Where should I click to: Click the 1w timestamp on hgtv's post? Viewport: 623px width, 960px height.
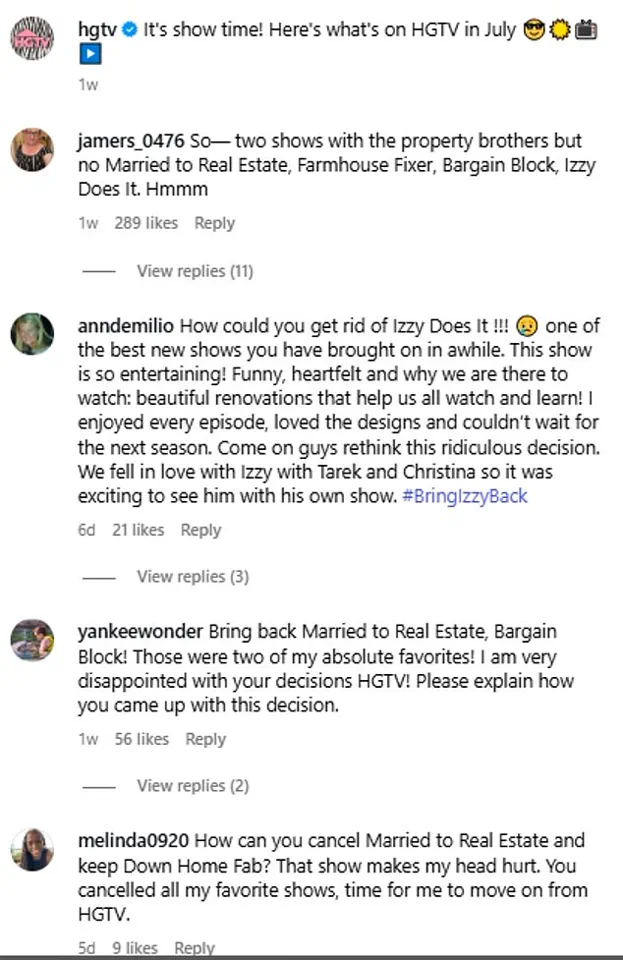(86, 85)
